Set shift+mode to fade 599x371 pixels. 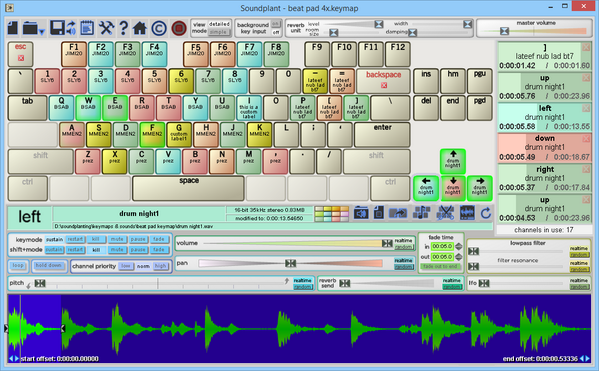159,249
